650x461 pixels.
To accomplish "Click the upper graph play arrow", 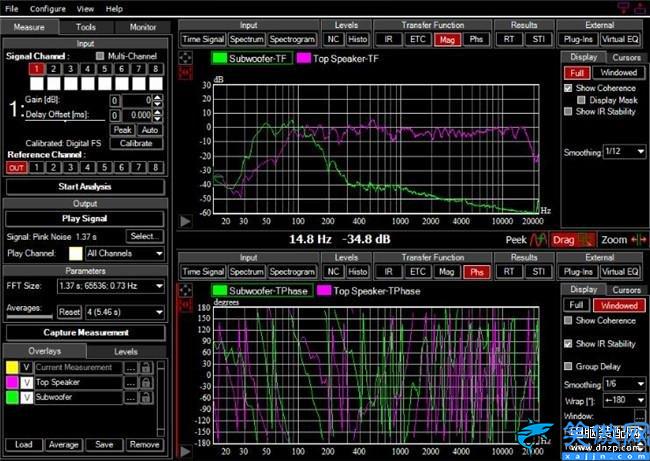I will [x=185, y=221].
